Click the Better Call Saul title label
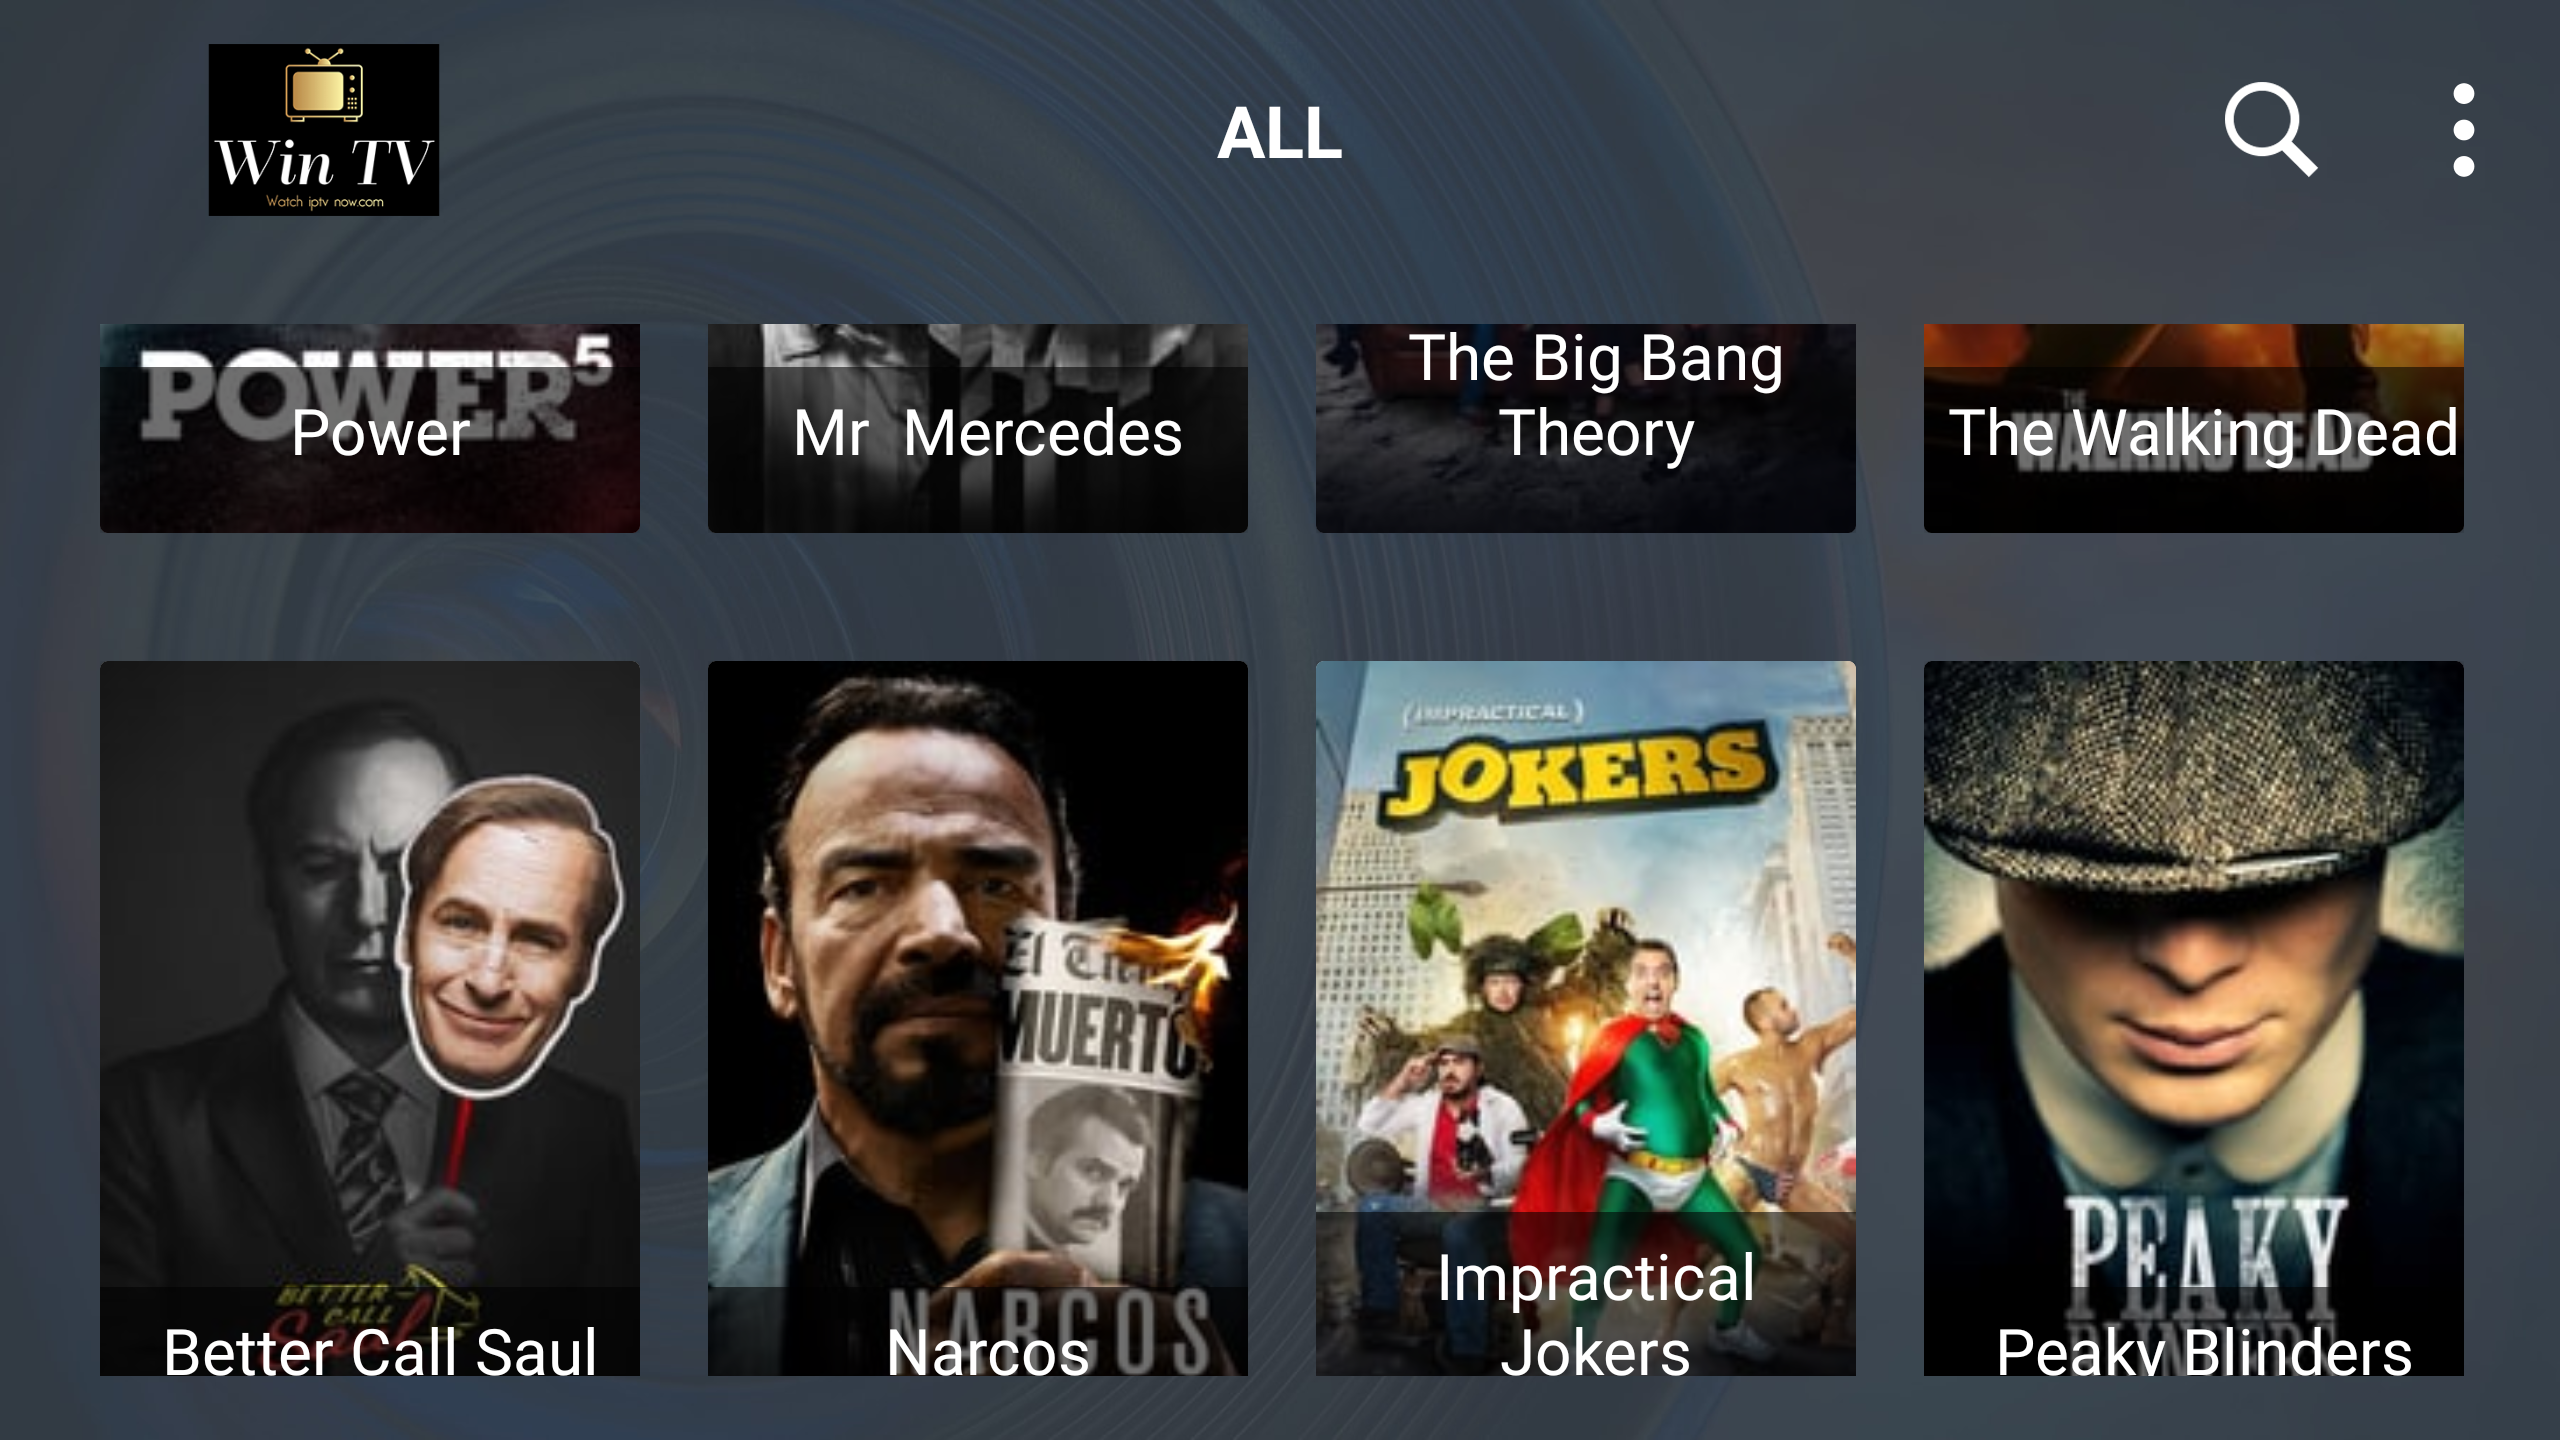Screen dimensions: 2560x1440 click(380, 1352)
